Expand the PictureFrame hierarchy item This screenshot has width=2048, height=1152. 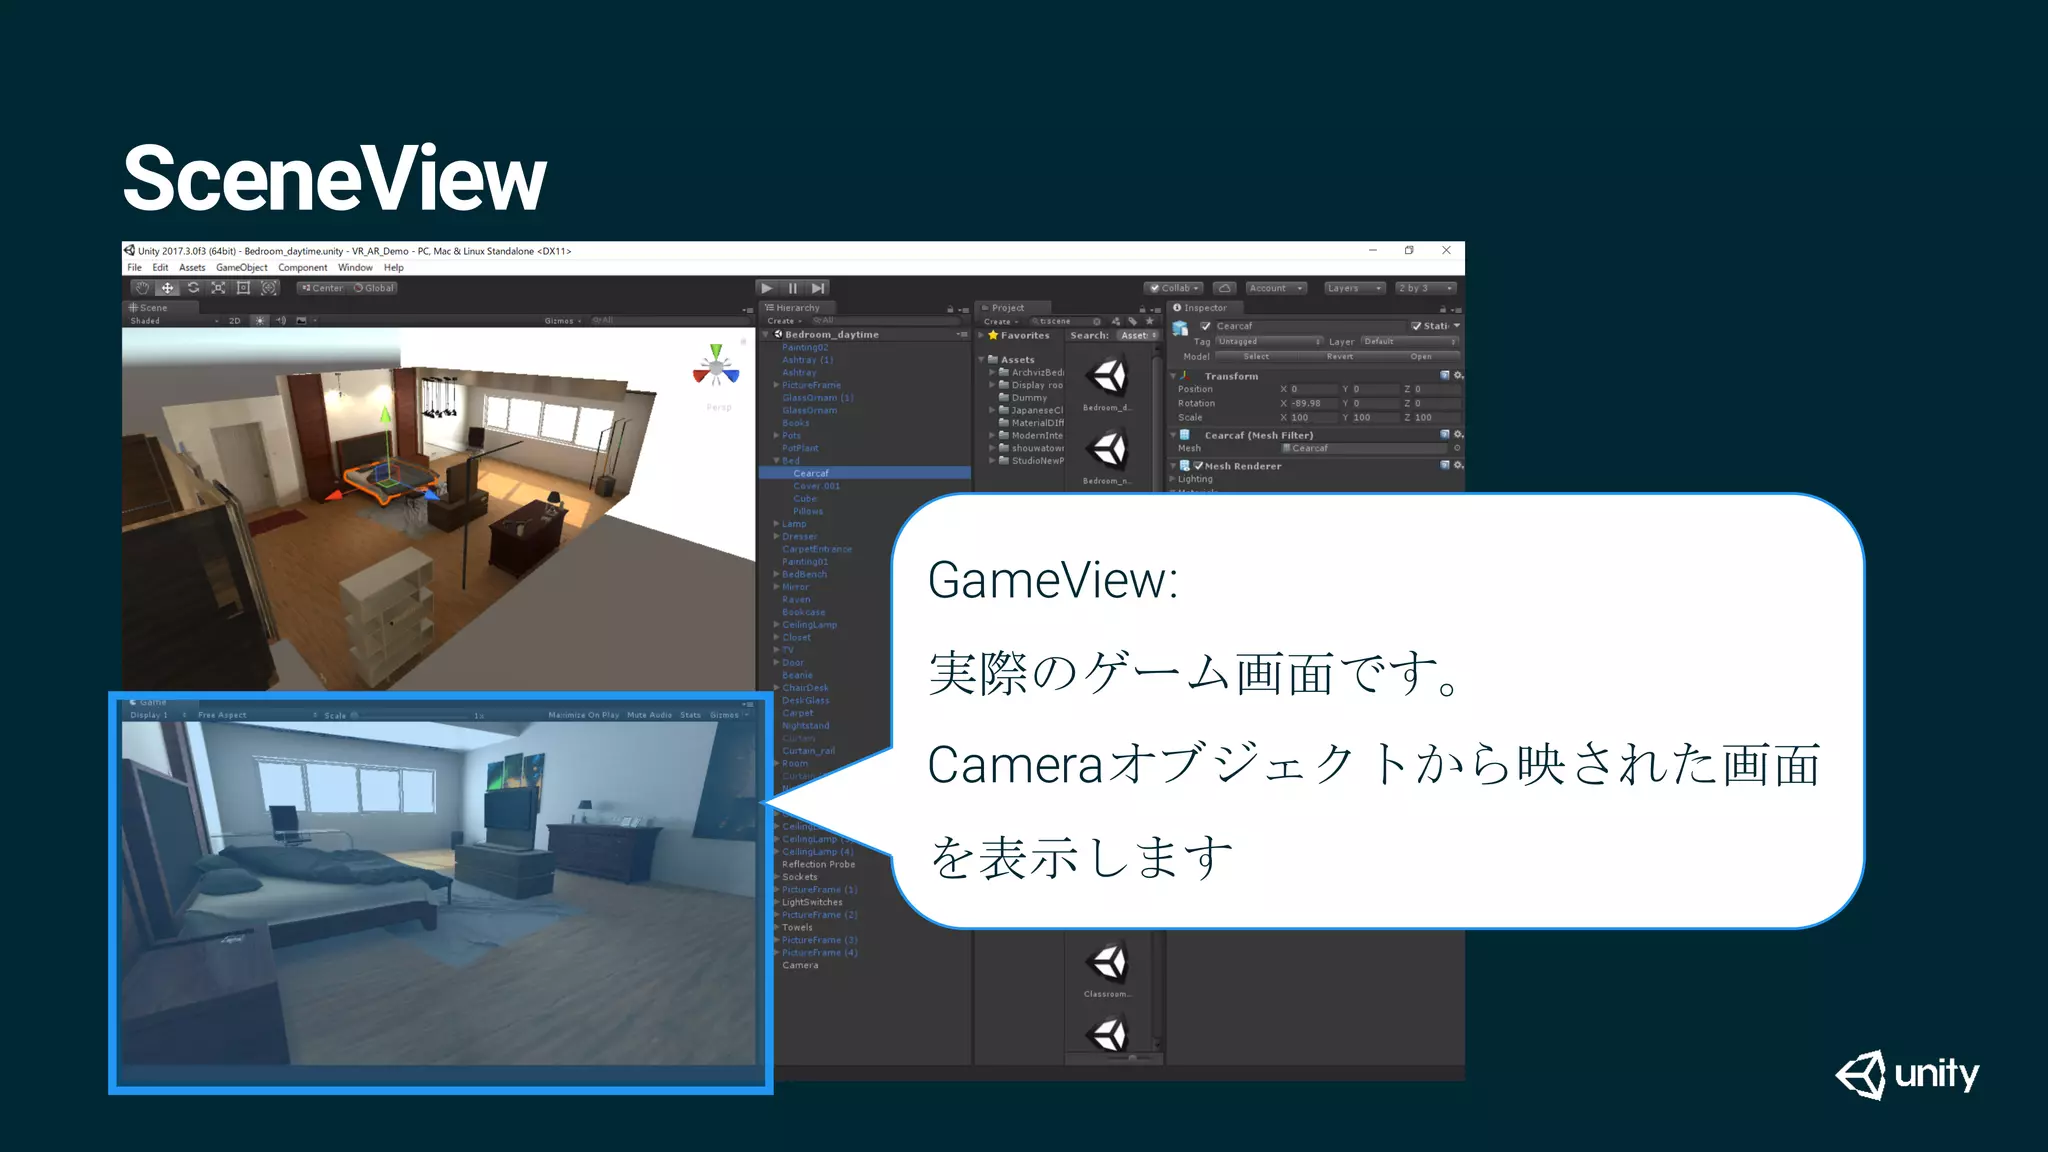pyautogui.click(x=776, y=385)
